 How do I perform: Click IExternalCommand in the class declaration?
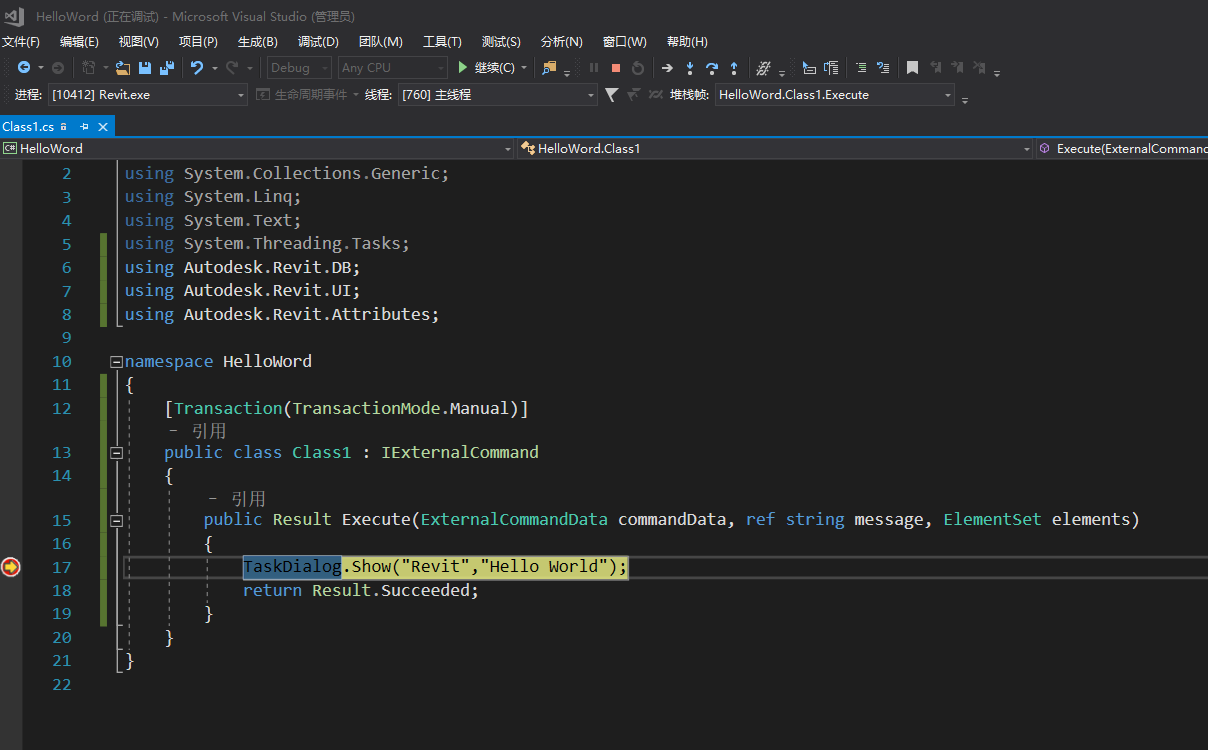pos(460,453)
